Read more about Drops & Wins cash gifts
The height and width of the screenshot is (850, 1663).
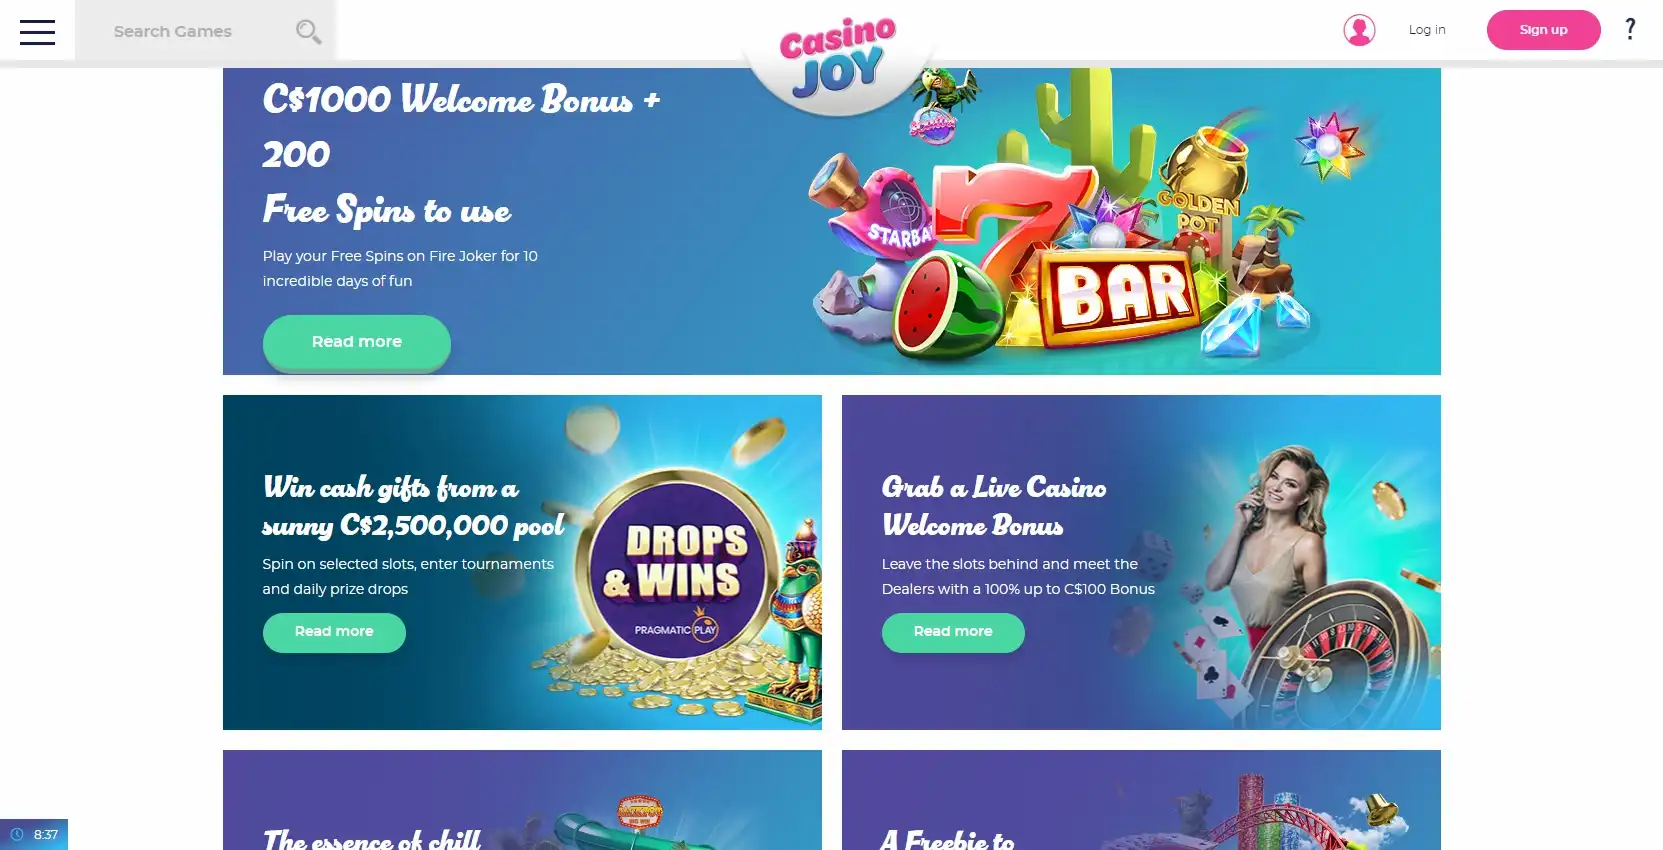pos(334,632)
